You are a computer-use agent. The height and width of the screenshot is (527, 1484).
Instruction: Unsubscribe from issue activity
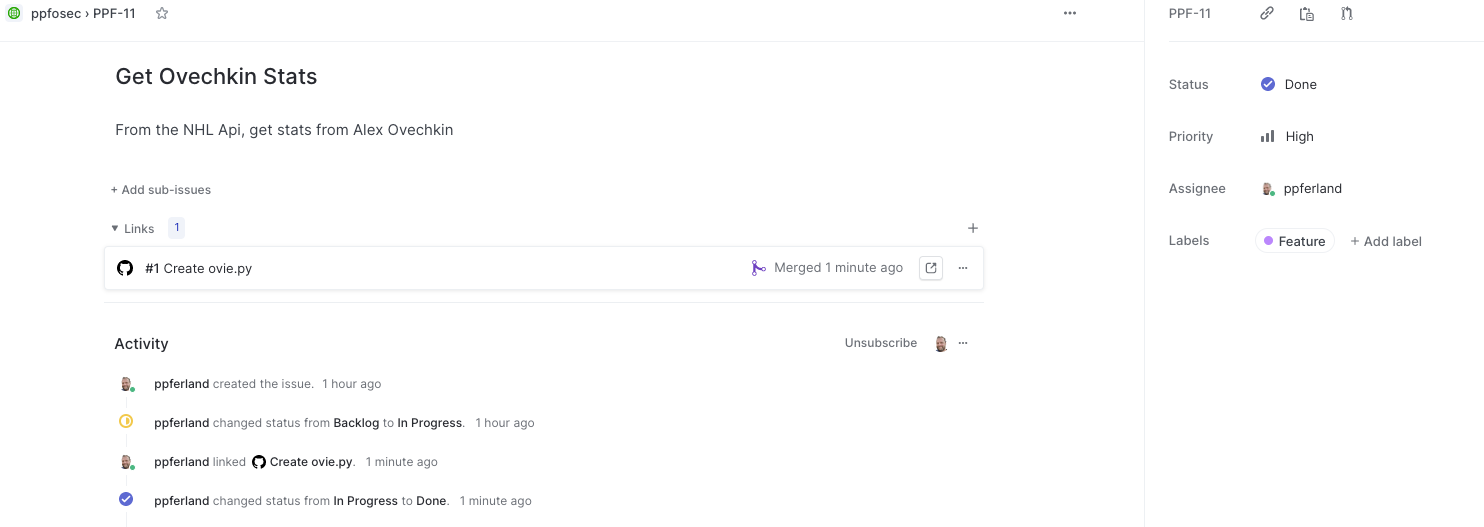click(x=881, y=343)
